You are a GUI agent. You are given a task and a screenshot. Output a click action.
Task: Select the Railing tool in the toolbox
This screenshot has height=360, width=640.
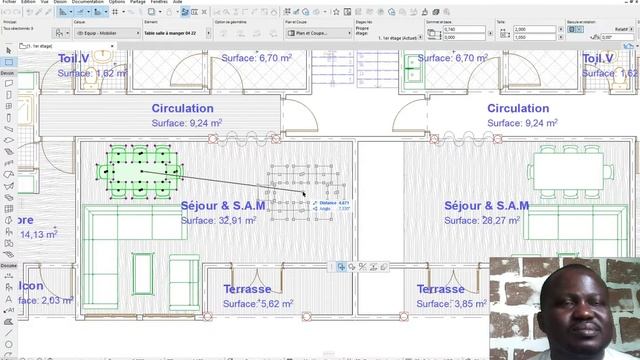(x=9, y=163)
